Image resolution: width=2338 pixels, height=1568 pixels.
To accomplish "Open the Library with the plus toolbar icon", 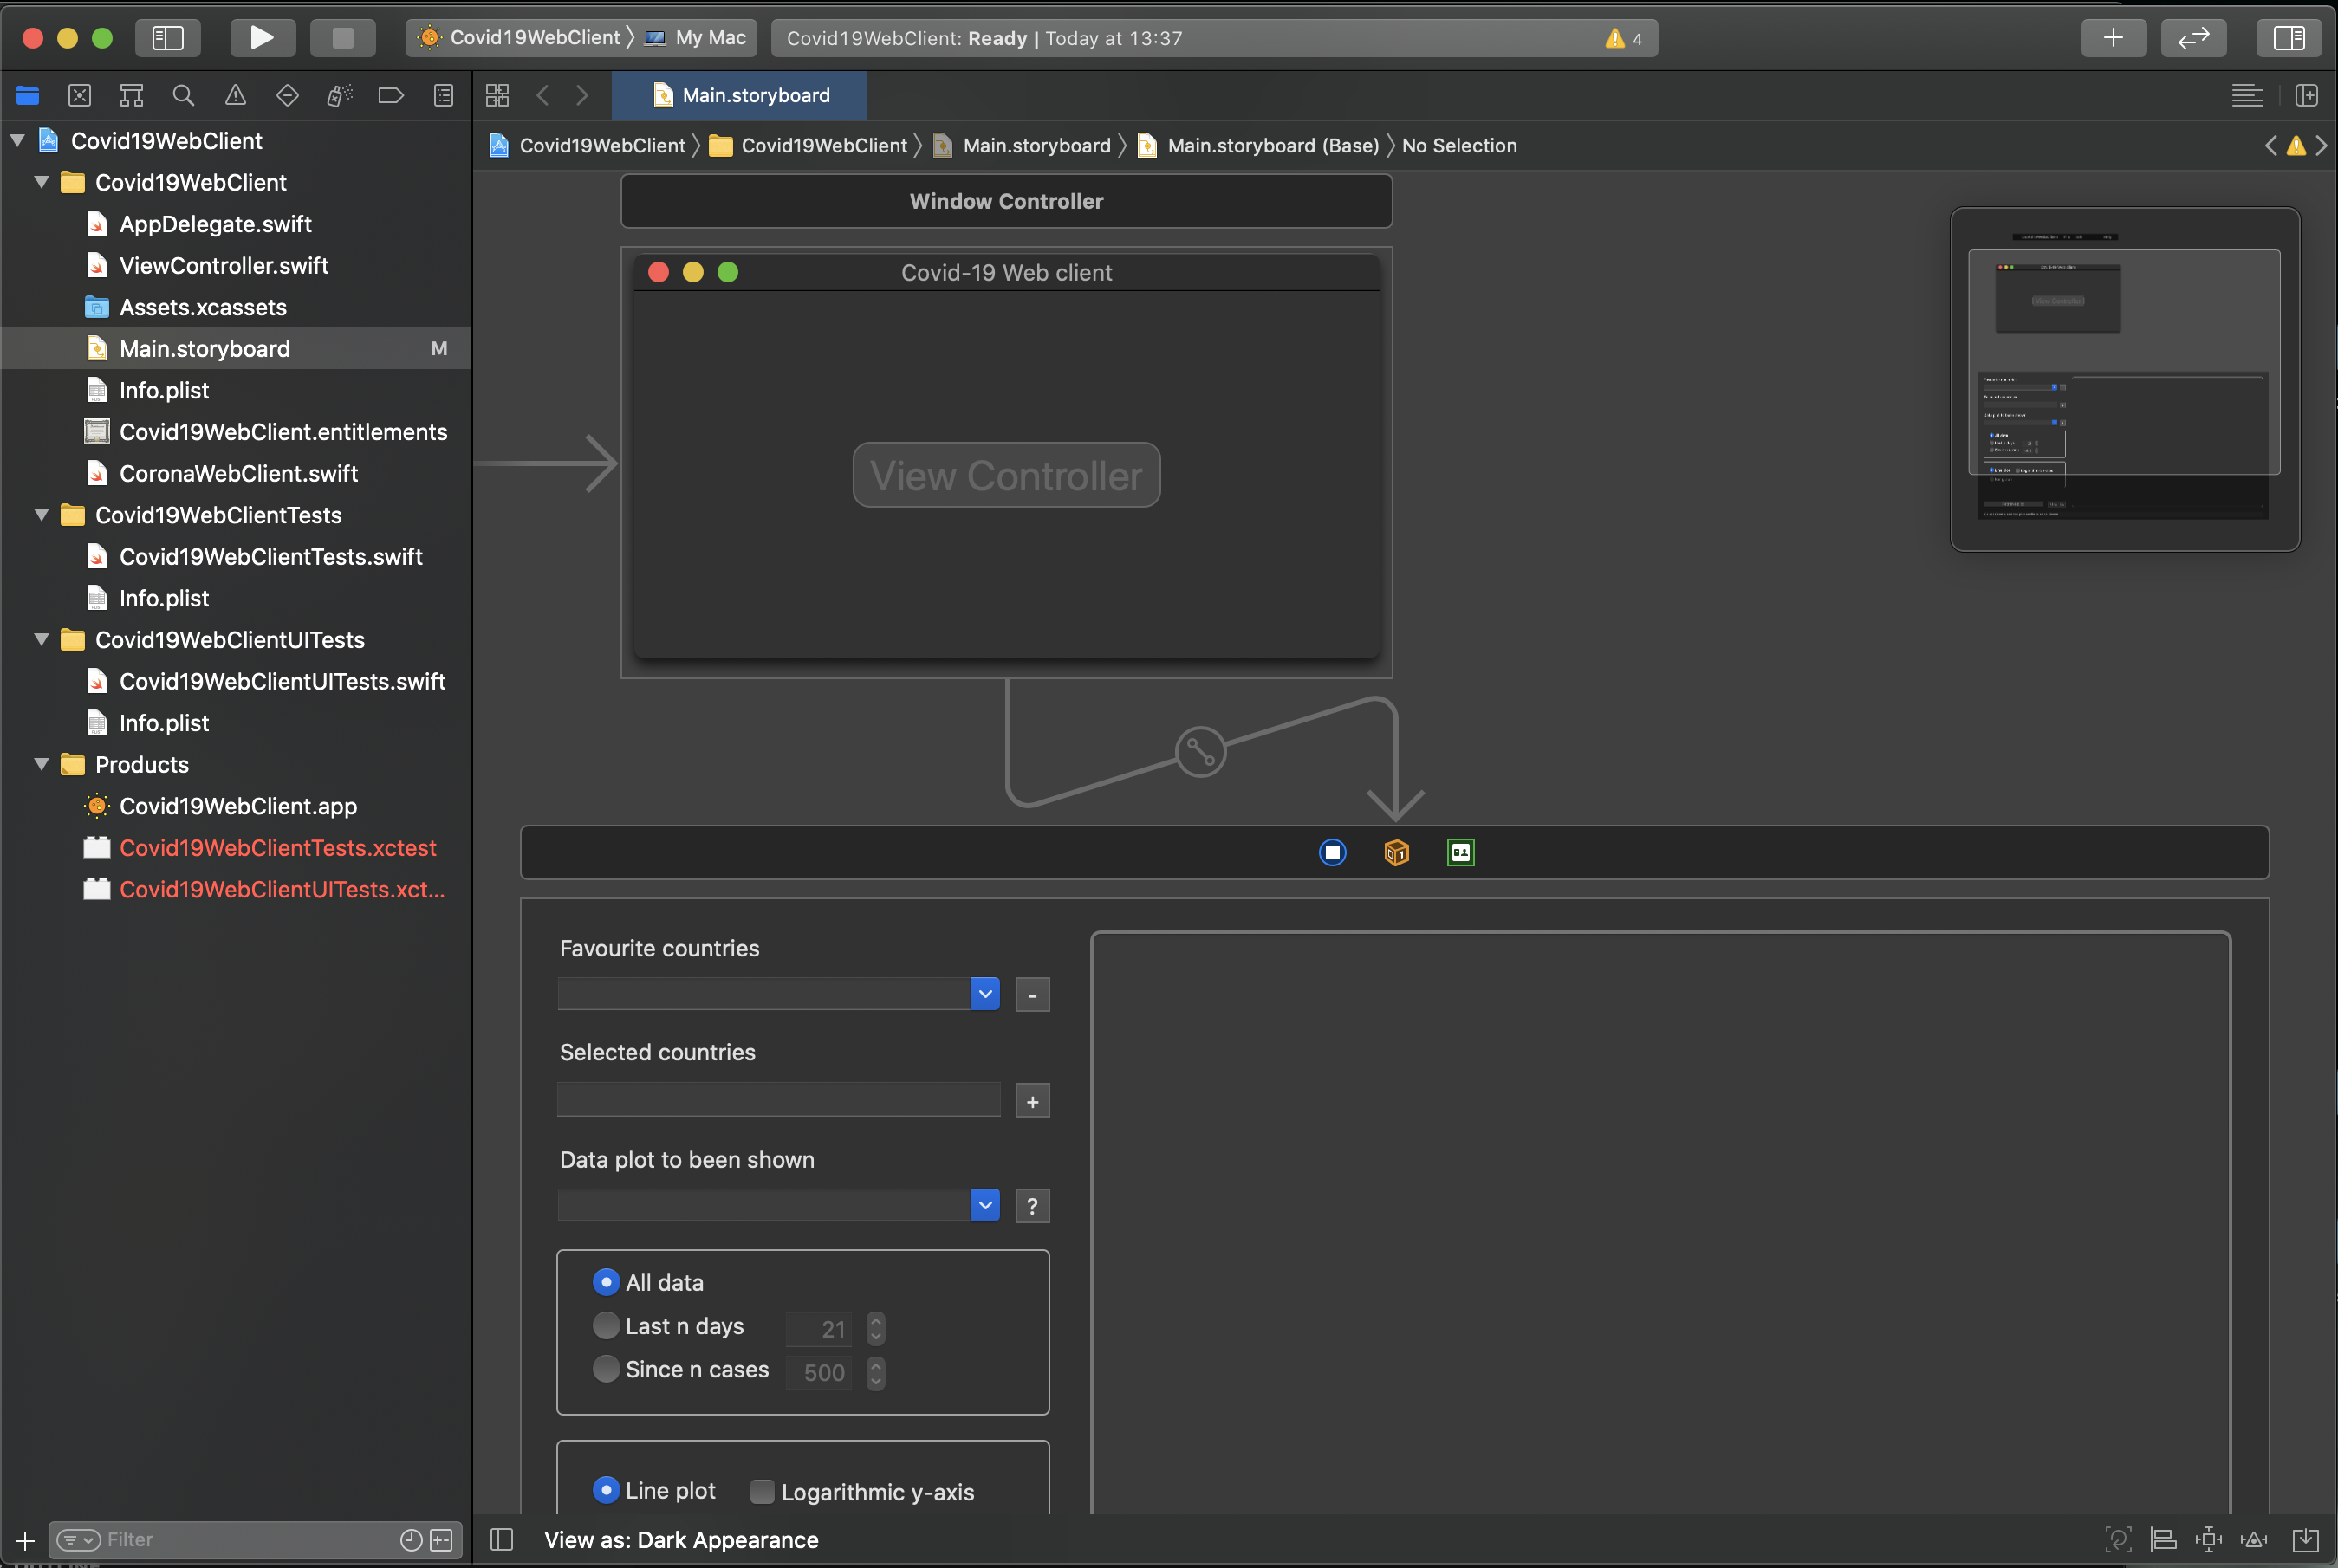I will click(2113, 38).
